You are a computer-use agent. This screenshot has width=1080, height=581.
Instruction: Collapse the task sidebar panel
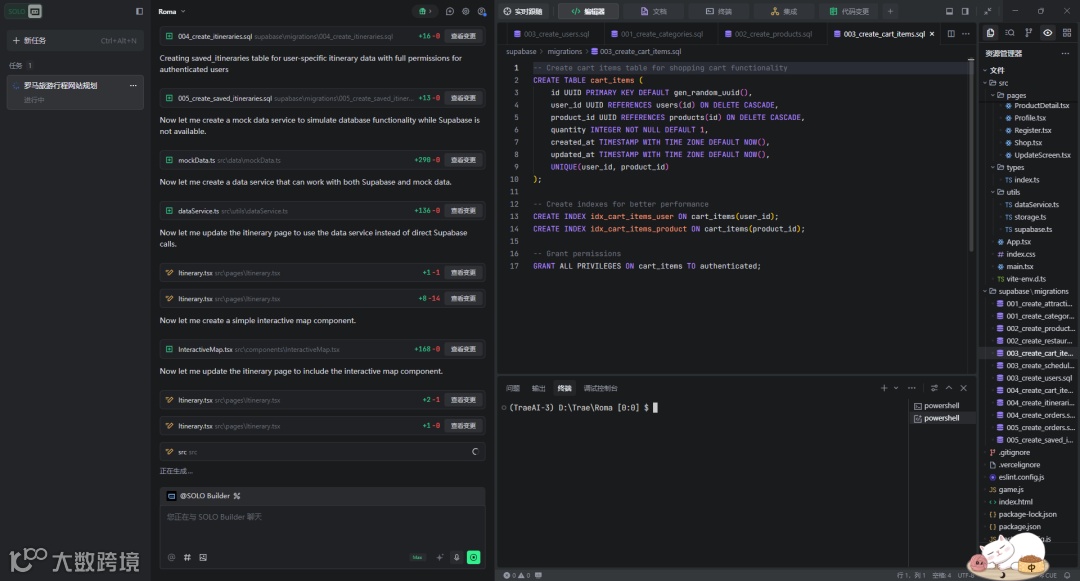139,11
